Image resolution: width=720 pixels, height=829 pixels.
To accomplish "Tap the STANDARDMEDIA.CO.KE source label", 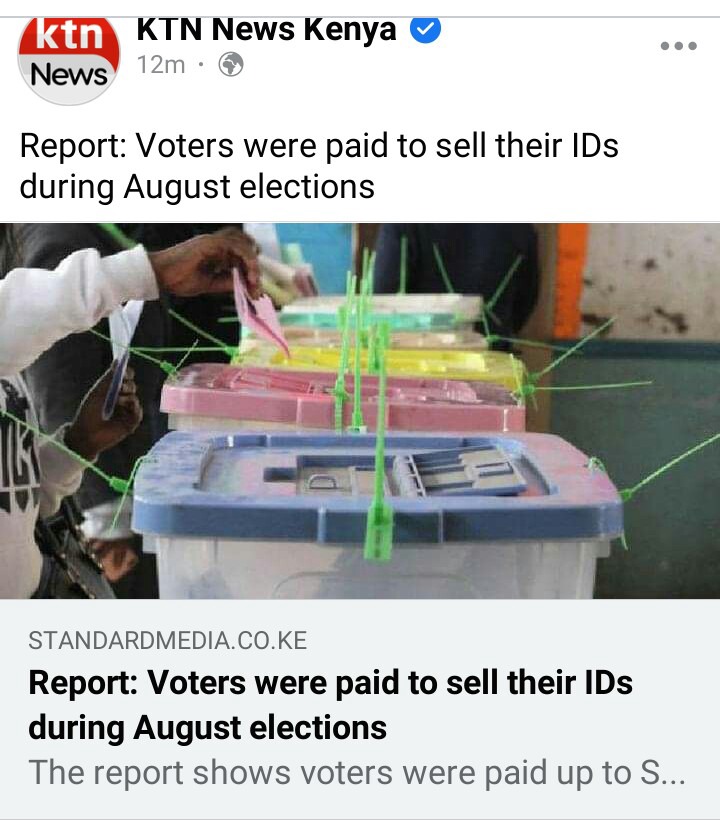I will pyautogui.click(x=168, y=641).
